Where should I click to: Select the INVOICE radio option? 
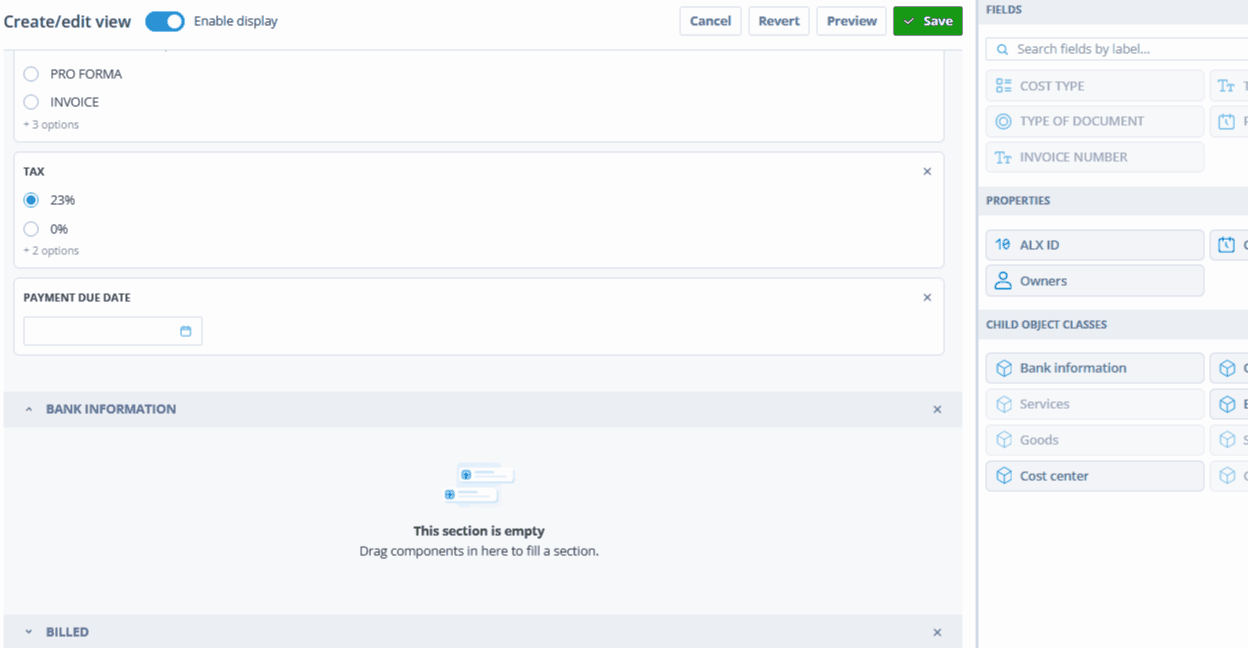31,102
